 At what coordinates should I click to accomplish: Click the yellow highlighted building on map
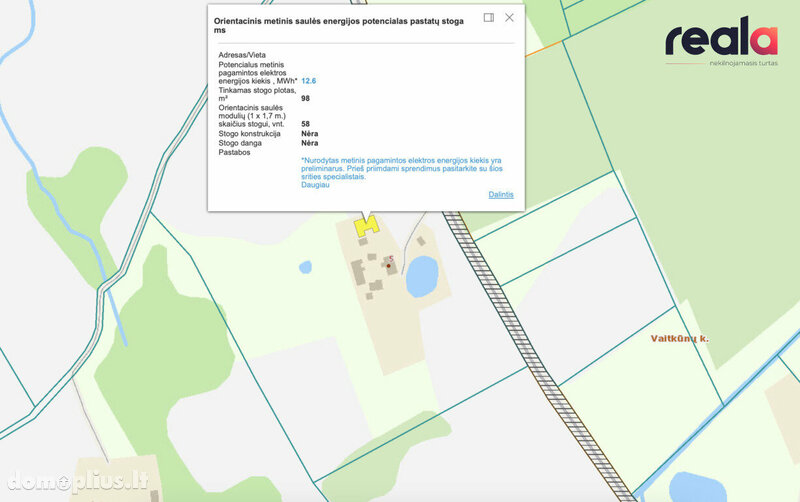click(x=366, y=226)
